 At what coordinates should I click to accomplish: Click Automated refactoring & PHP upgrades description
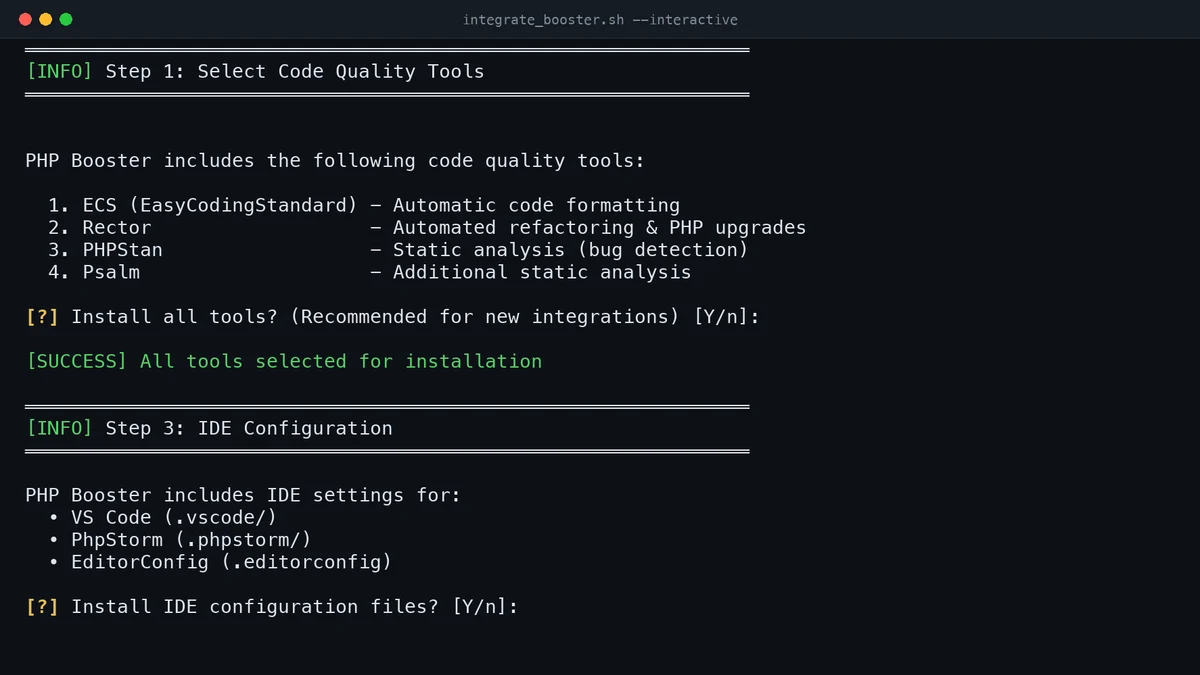pos(599,228)
